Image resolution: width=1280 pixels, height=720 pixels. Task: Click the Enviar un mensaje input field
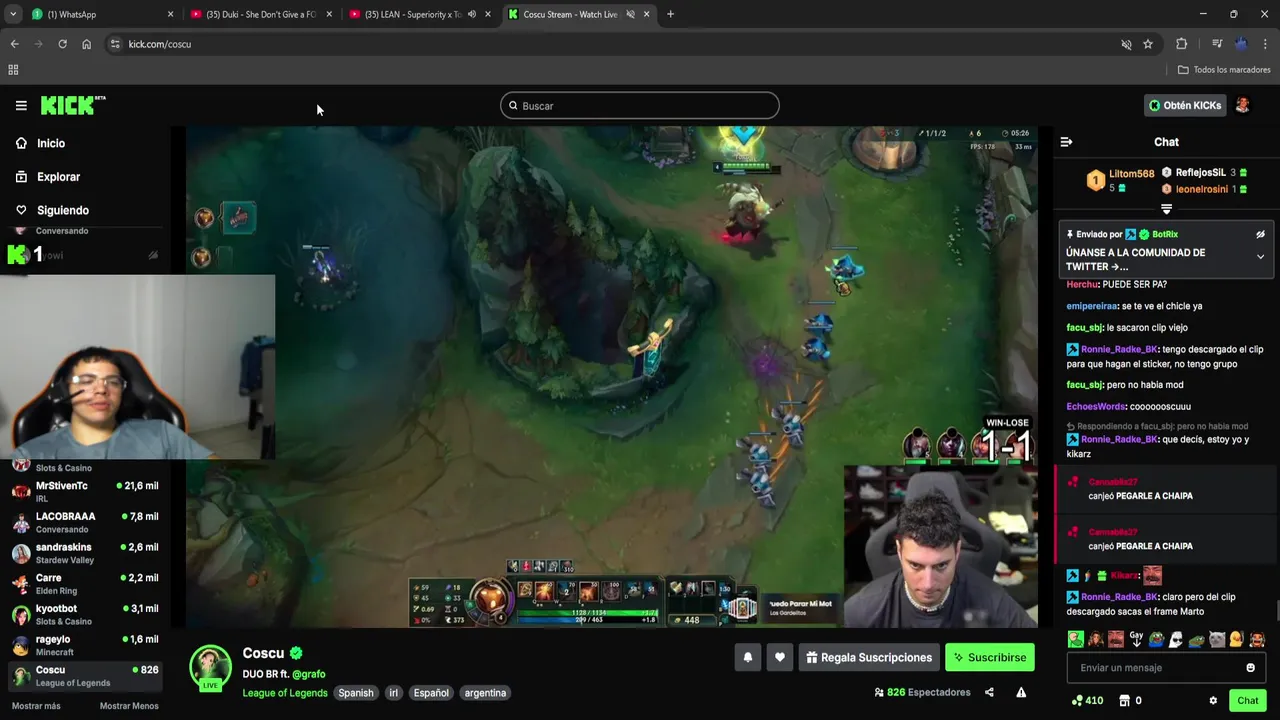[x=1165, y=668]
